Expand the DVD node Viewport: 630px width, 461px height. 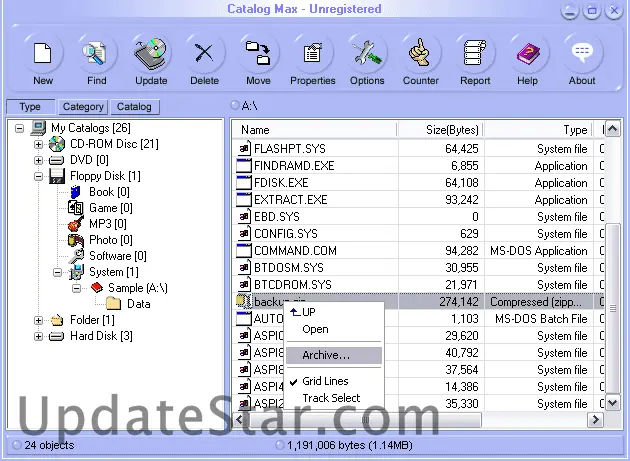(38, 160)
